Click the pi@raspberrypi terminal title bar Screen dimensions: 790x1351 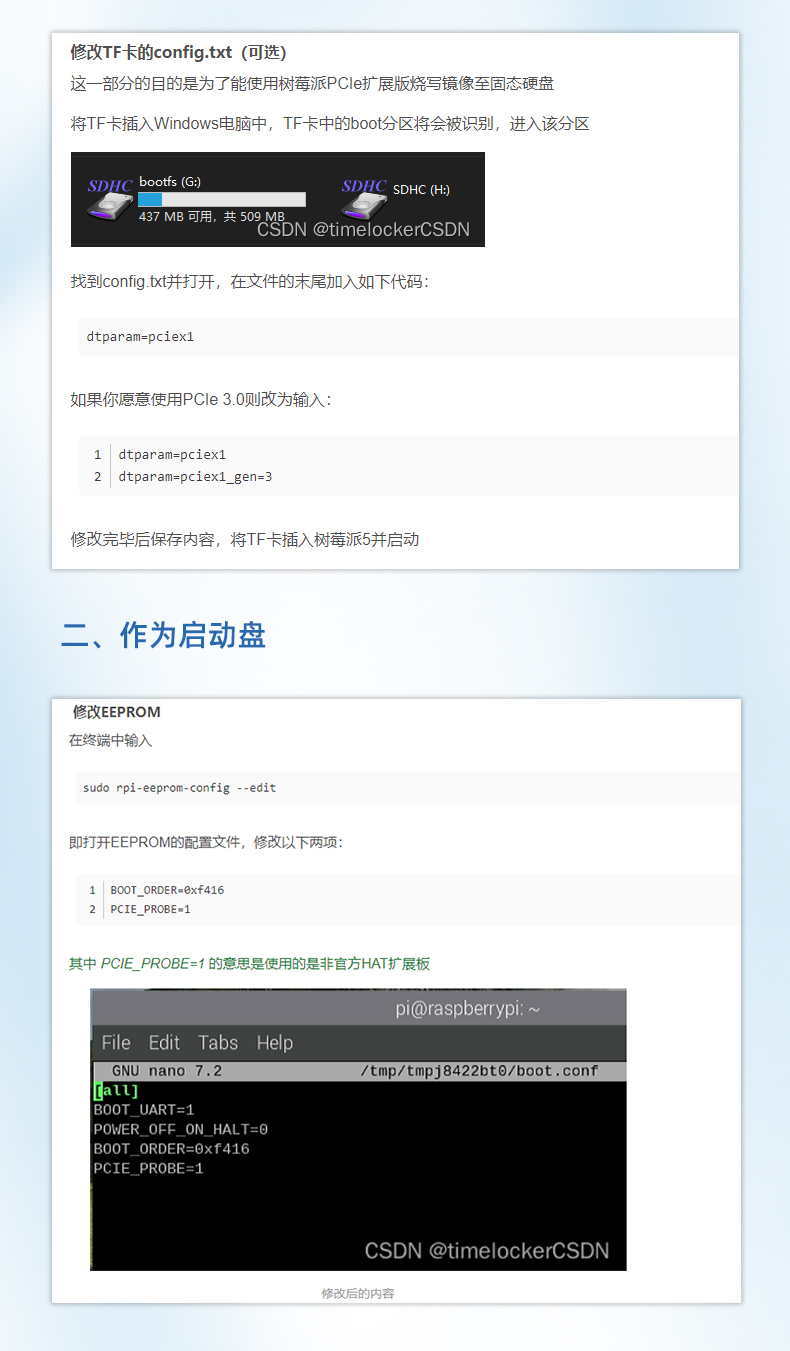[467, 1009]
